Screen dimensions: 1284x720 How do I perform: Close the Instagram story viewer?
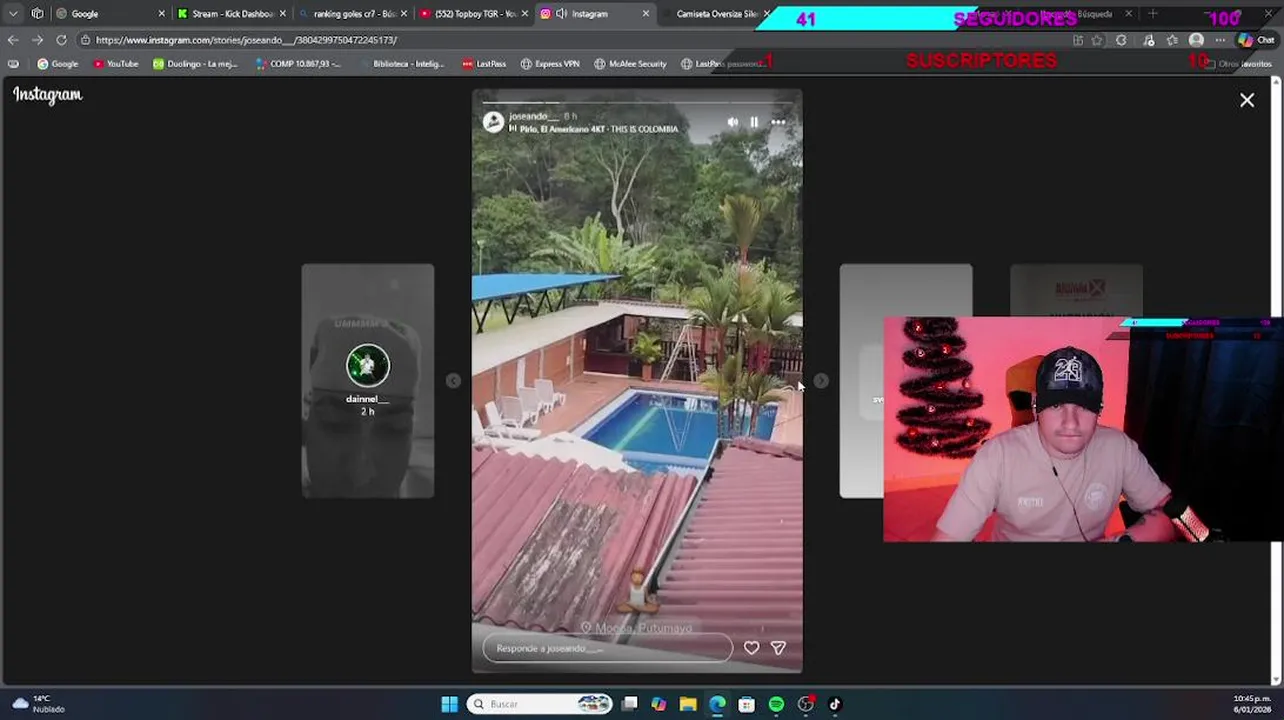(1247, 100)
